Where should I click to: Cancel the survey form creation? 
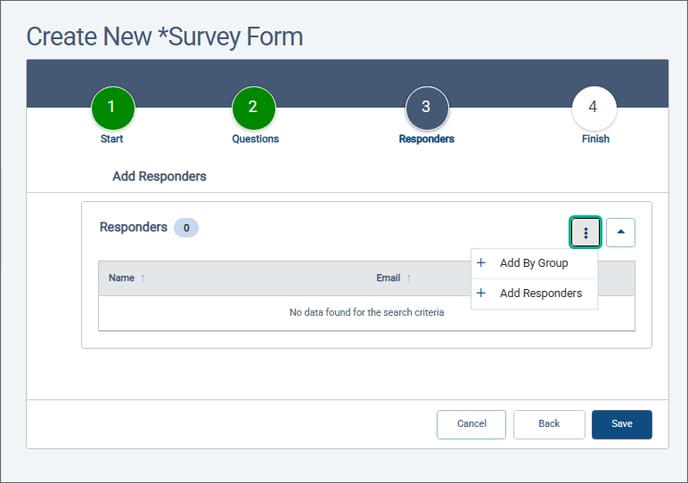click(x=471, y=424)
